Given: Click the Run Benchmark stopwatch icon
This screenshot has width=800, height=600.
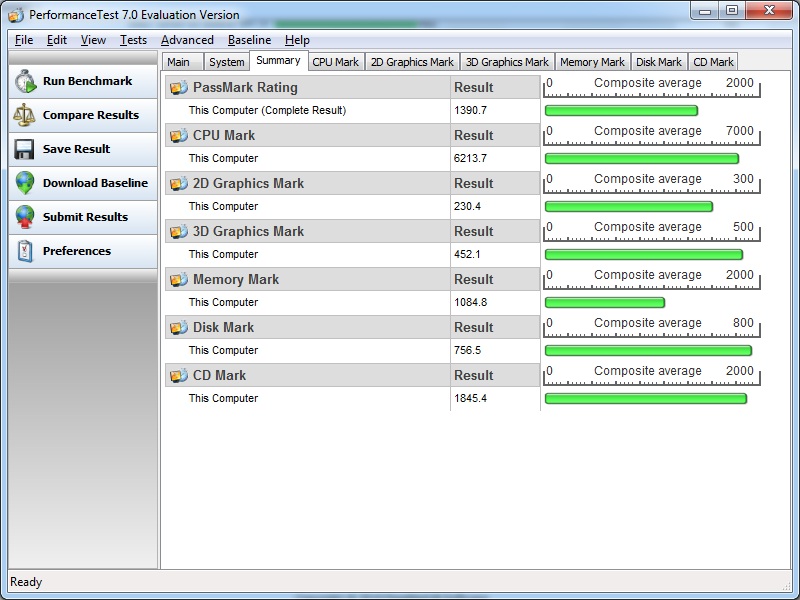Looking at the screenshot, I should [x=25, y=82].
